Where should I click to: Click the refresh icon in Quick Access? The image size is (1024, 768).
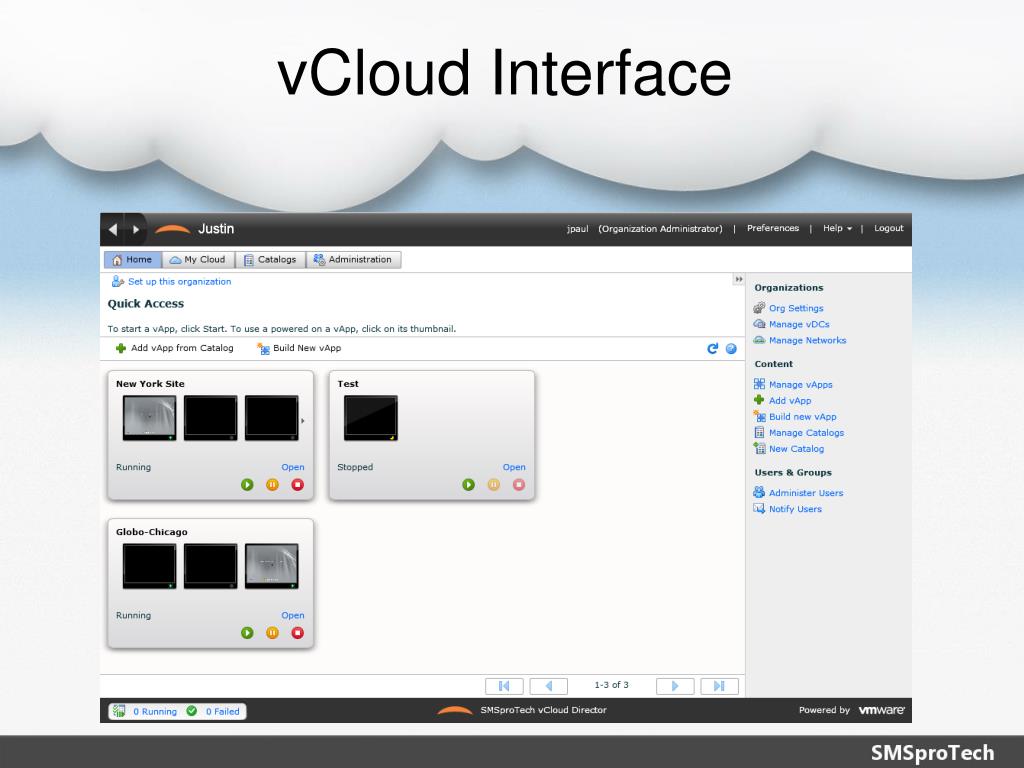click(x=712, y=349)
